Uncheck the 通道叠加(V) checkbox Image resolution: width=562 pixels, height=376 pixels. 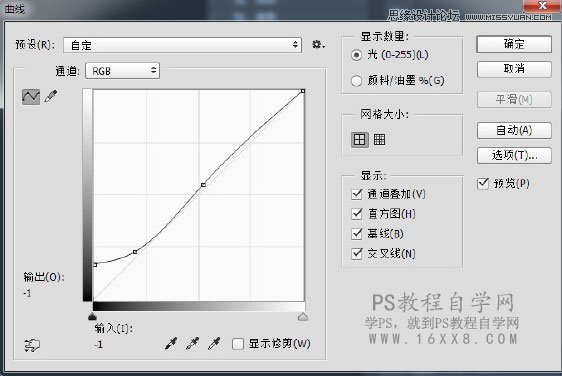pos(357,194)
